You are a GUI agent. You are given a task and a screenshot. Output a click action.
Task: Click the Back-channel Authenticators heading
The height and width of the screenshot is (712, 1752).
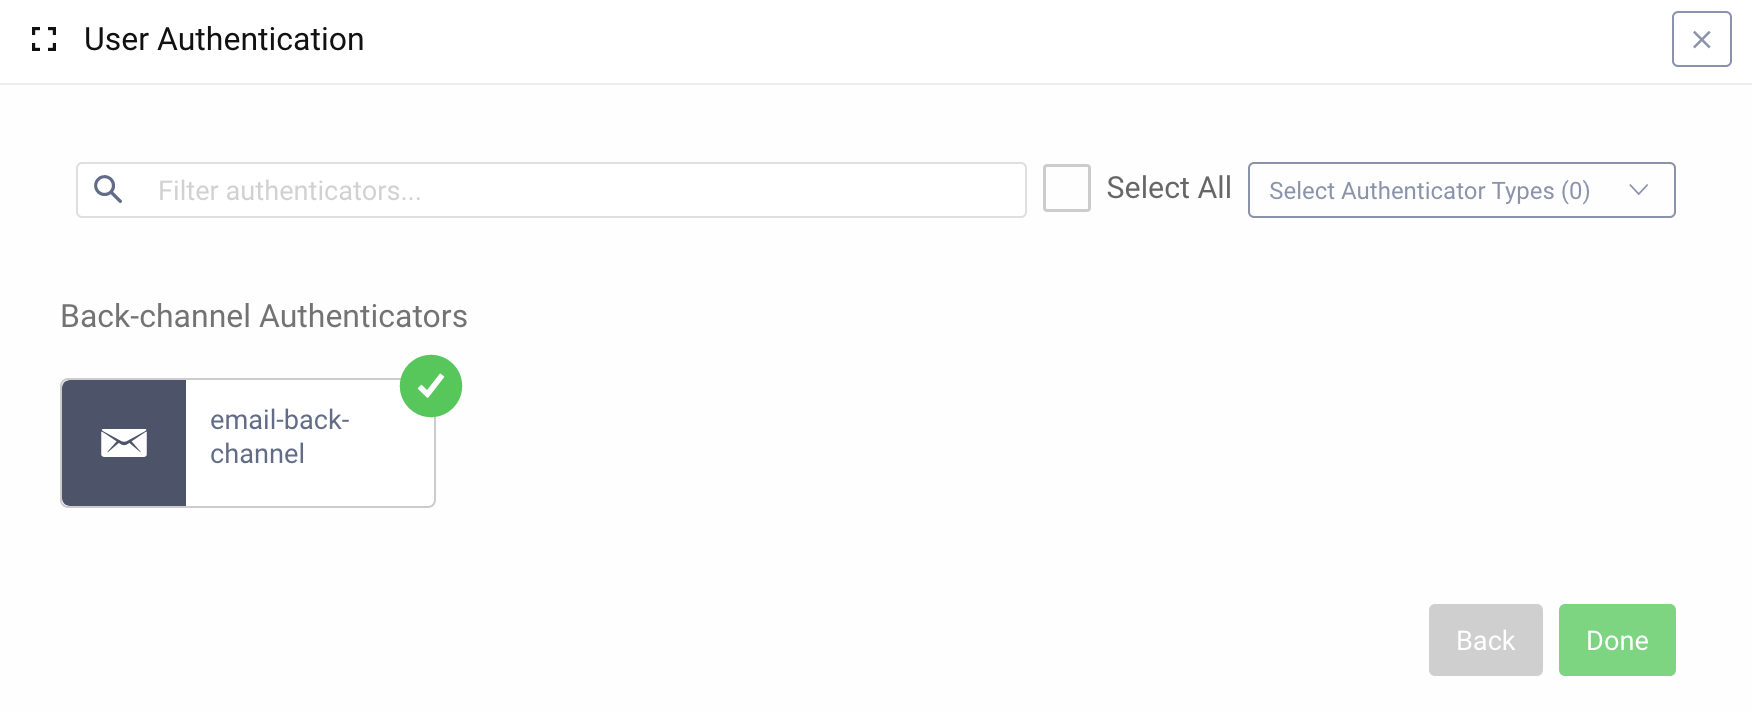264,316
